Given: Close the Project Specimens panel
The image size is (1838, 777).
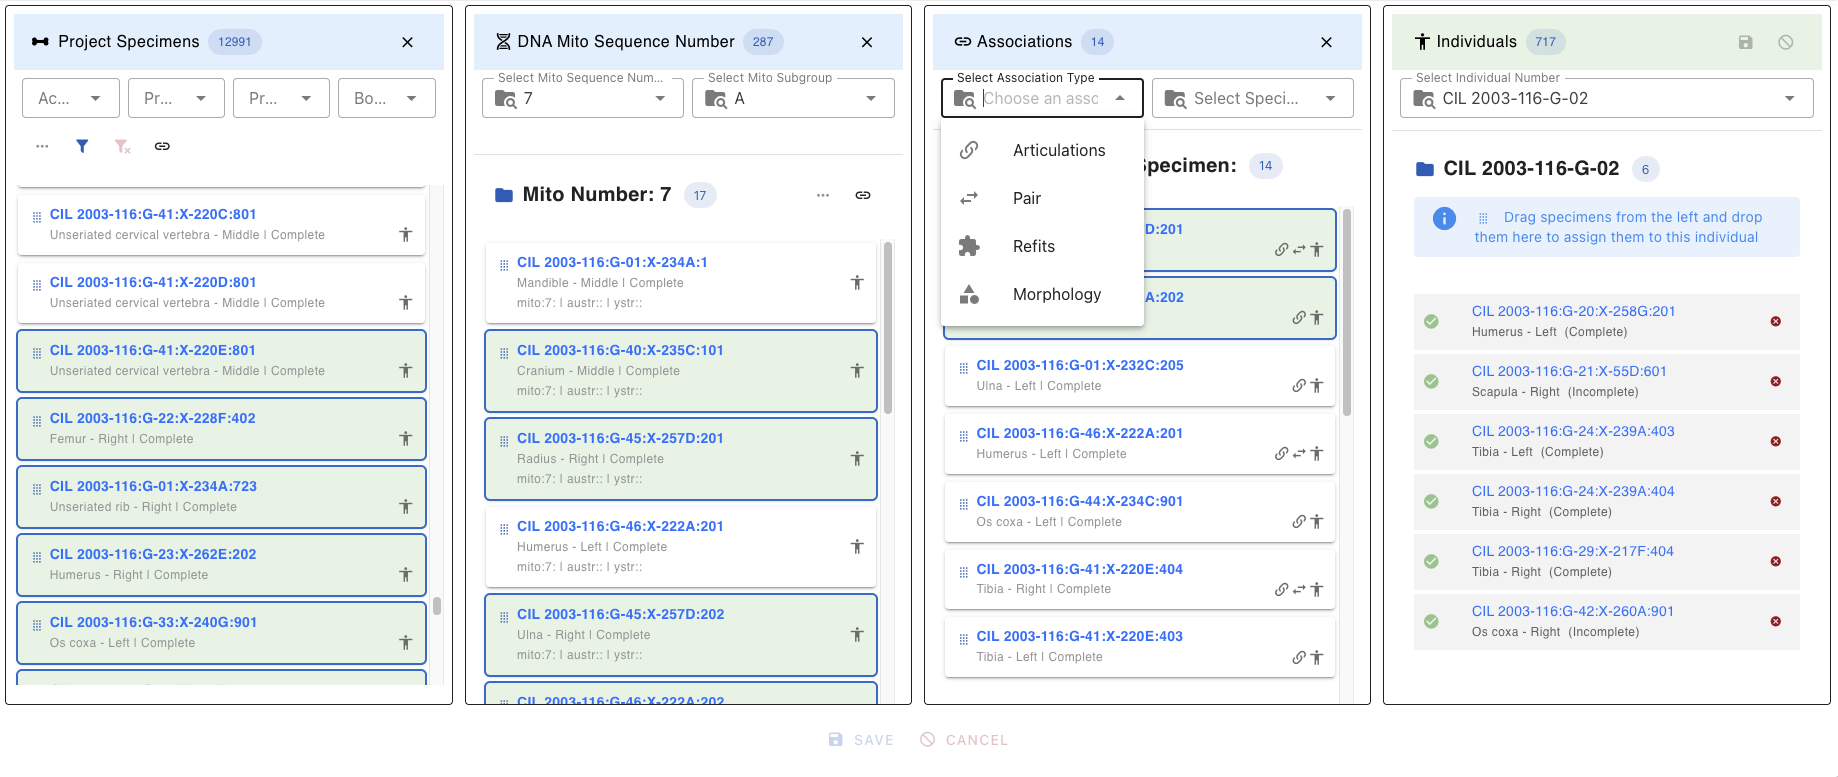Looking at the screenshot, I should coord(407,42).
